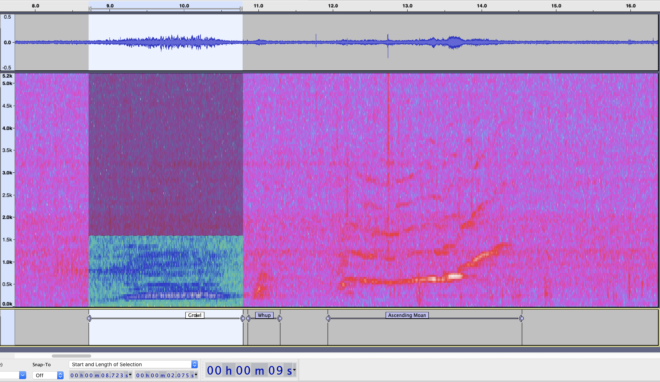The image size is (660, 382).
Task: Select the Ascending Moan label
Action: (407, 315)
